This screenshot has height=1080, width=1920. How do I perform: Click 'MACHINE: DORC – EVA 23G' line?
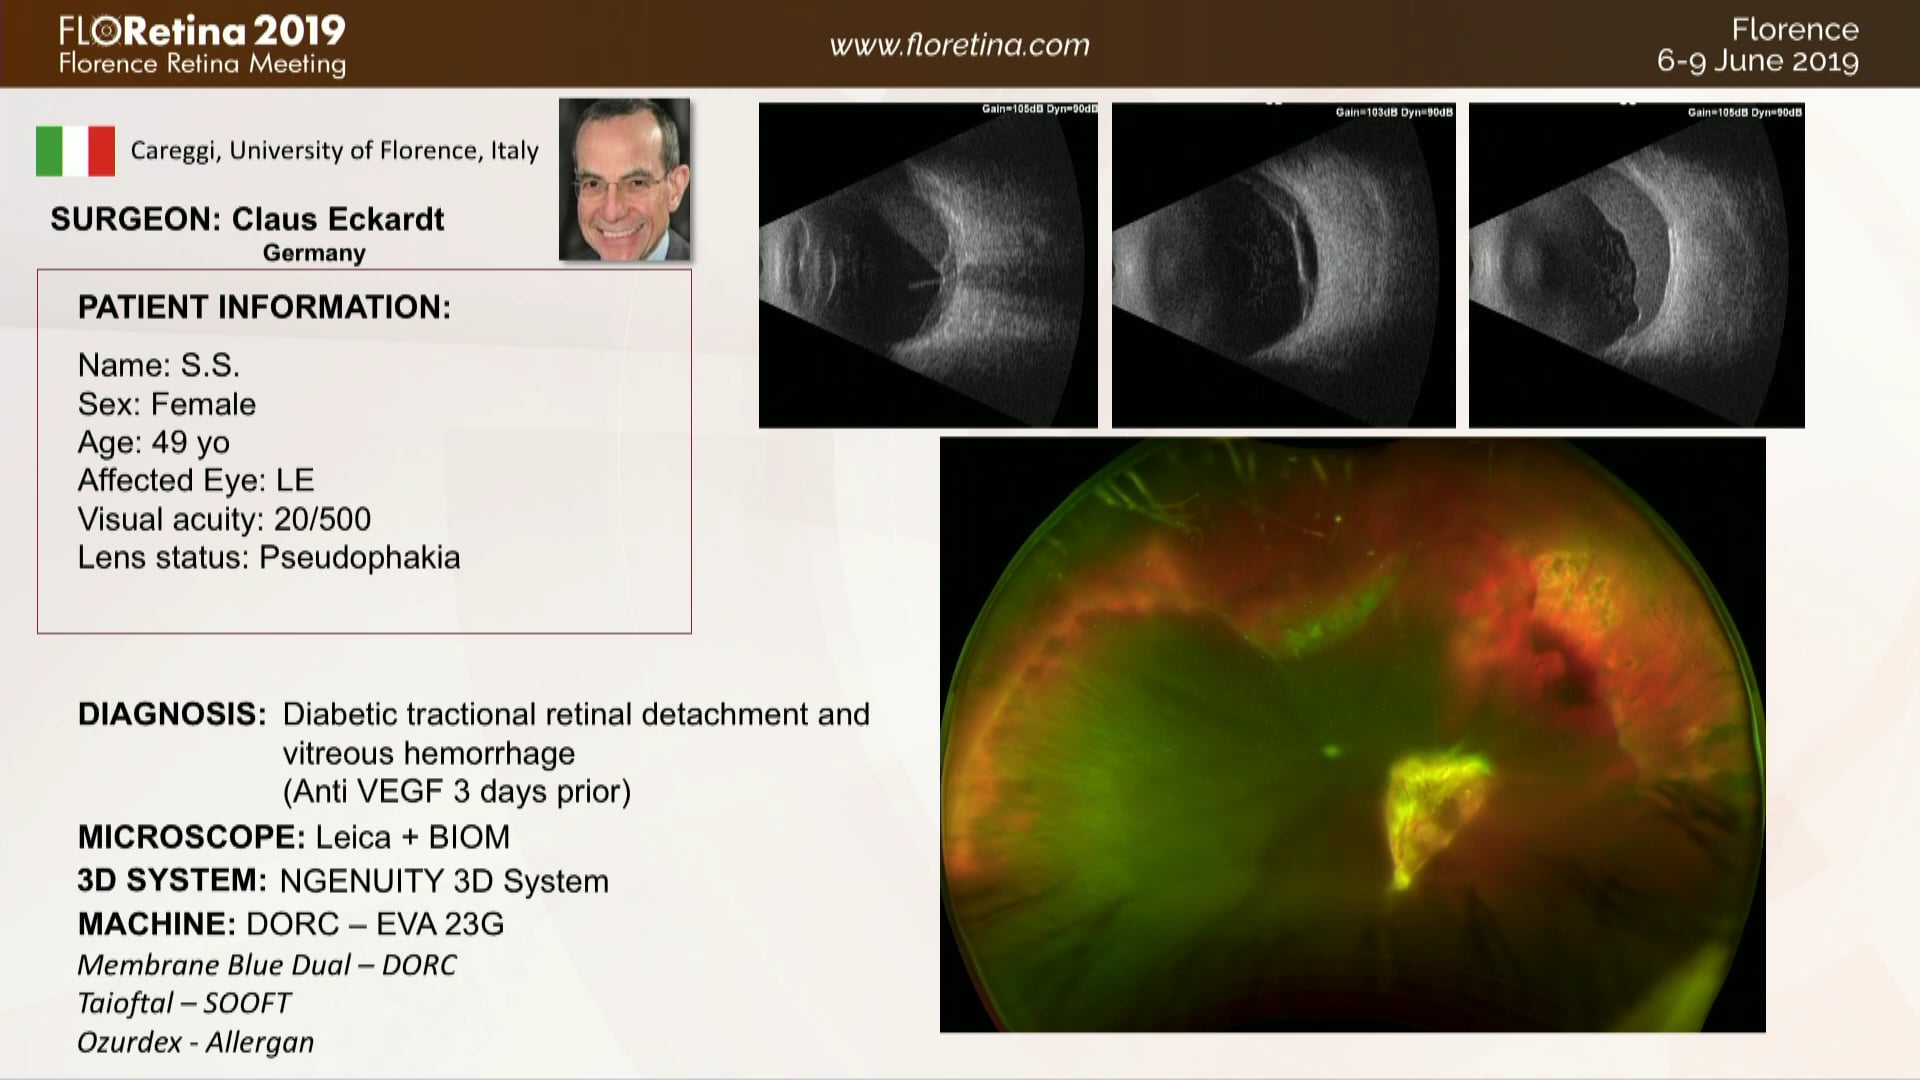(291, 923)
